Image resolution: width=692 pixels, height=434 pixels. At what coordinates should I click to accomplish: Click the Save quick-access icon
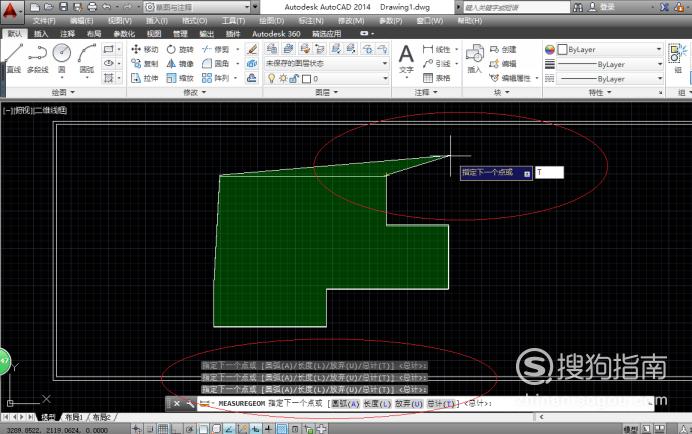[x=64, y=7]
